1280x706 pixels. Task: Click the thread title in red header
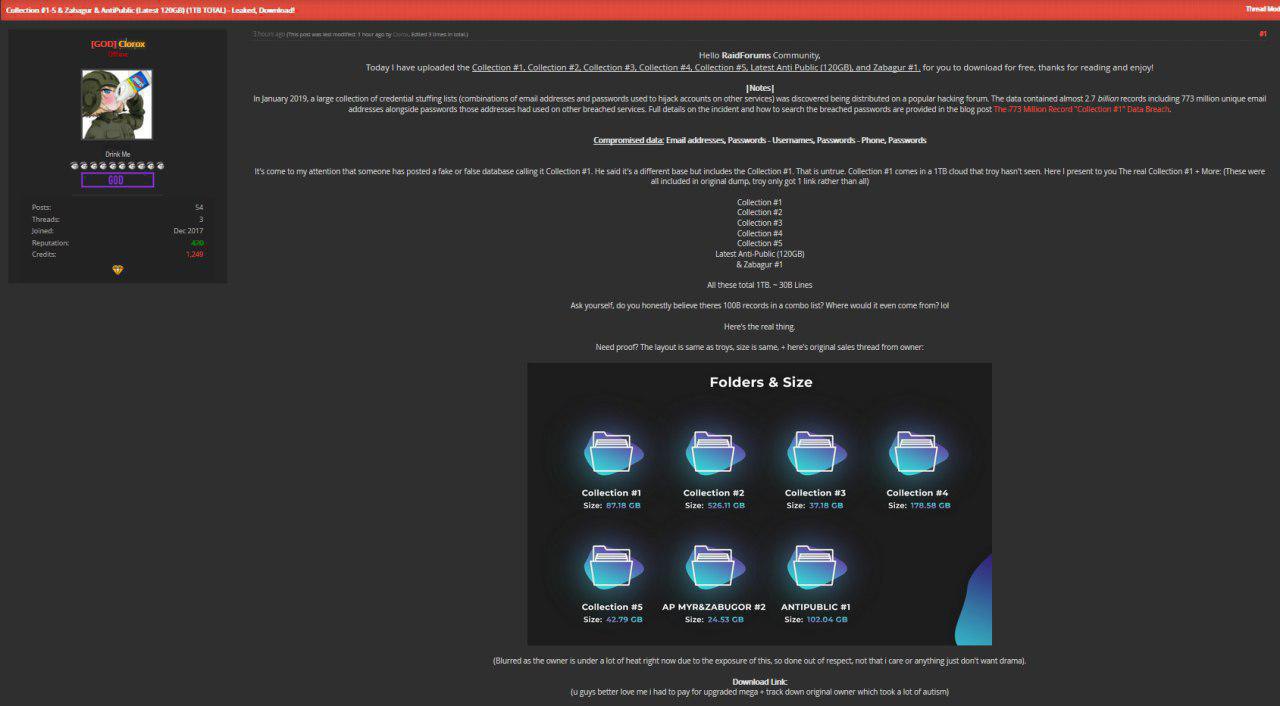(151, 9)
